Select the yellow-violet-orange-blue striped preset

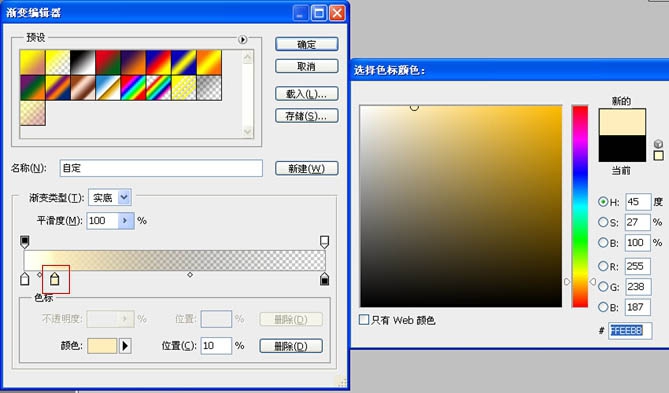[x=58, y=88]
